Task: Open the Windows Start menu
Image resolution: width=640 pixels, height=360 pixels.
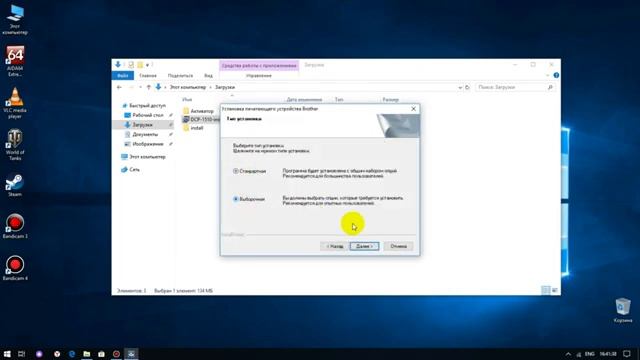Action: point(7,354)
